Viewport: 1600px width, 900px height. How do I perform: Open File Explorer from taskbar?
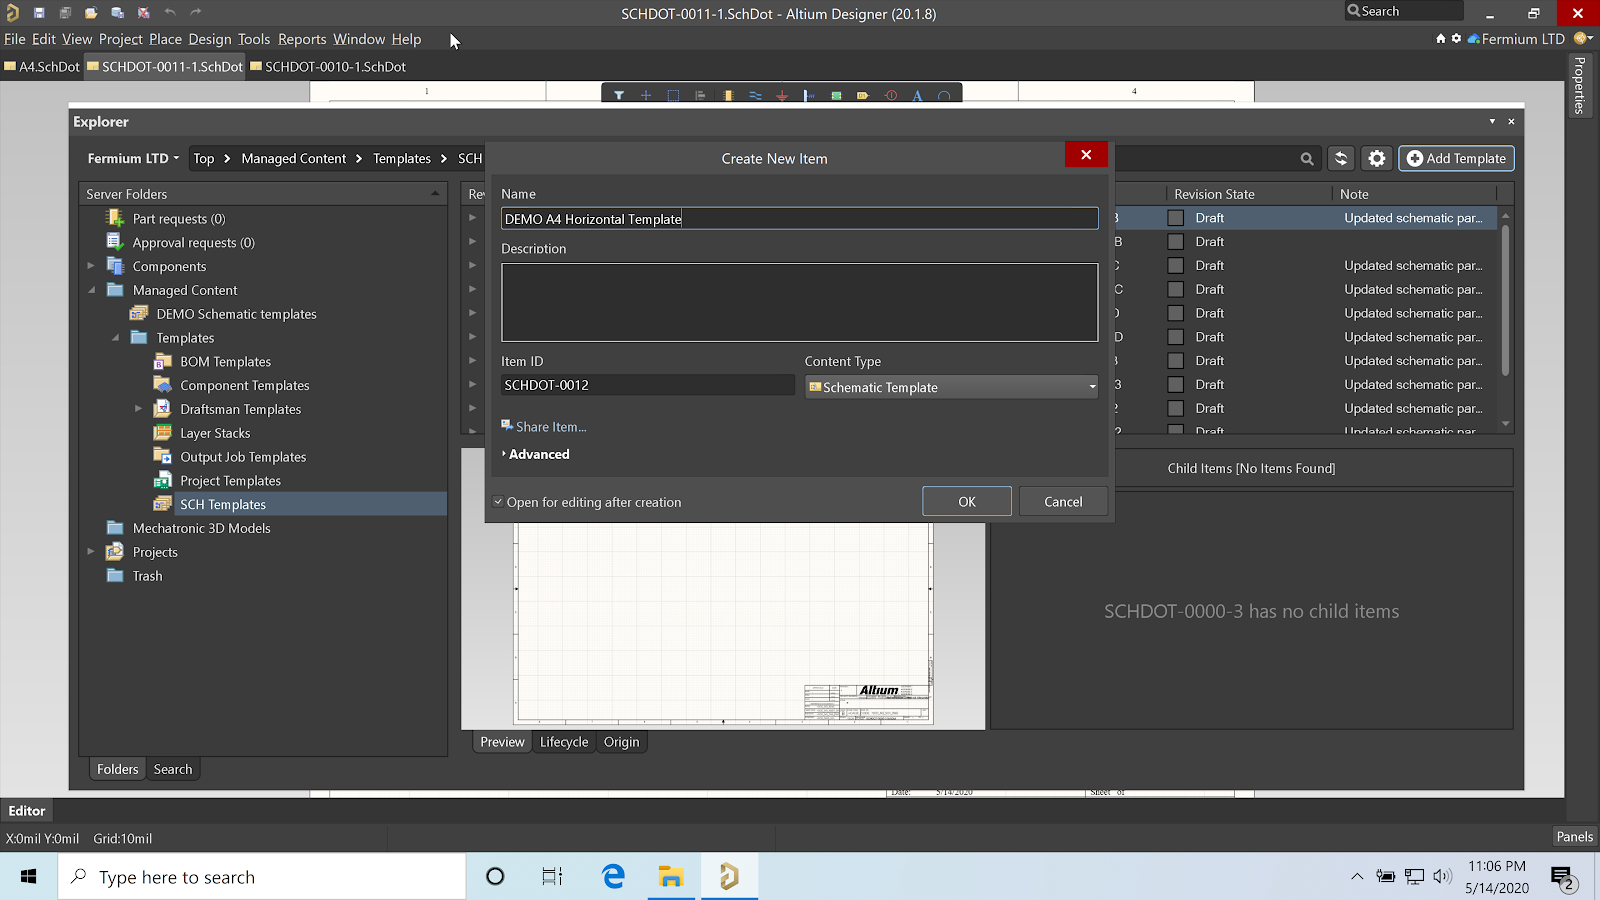671,877
